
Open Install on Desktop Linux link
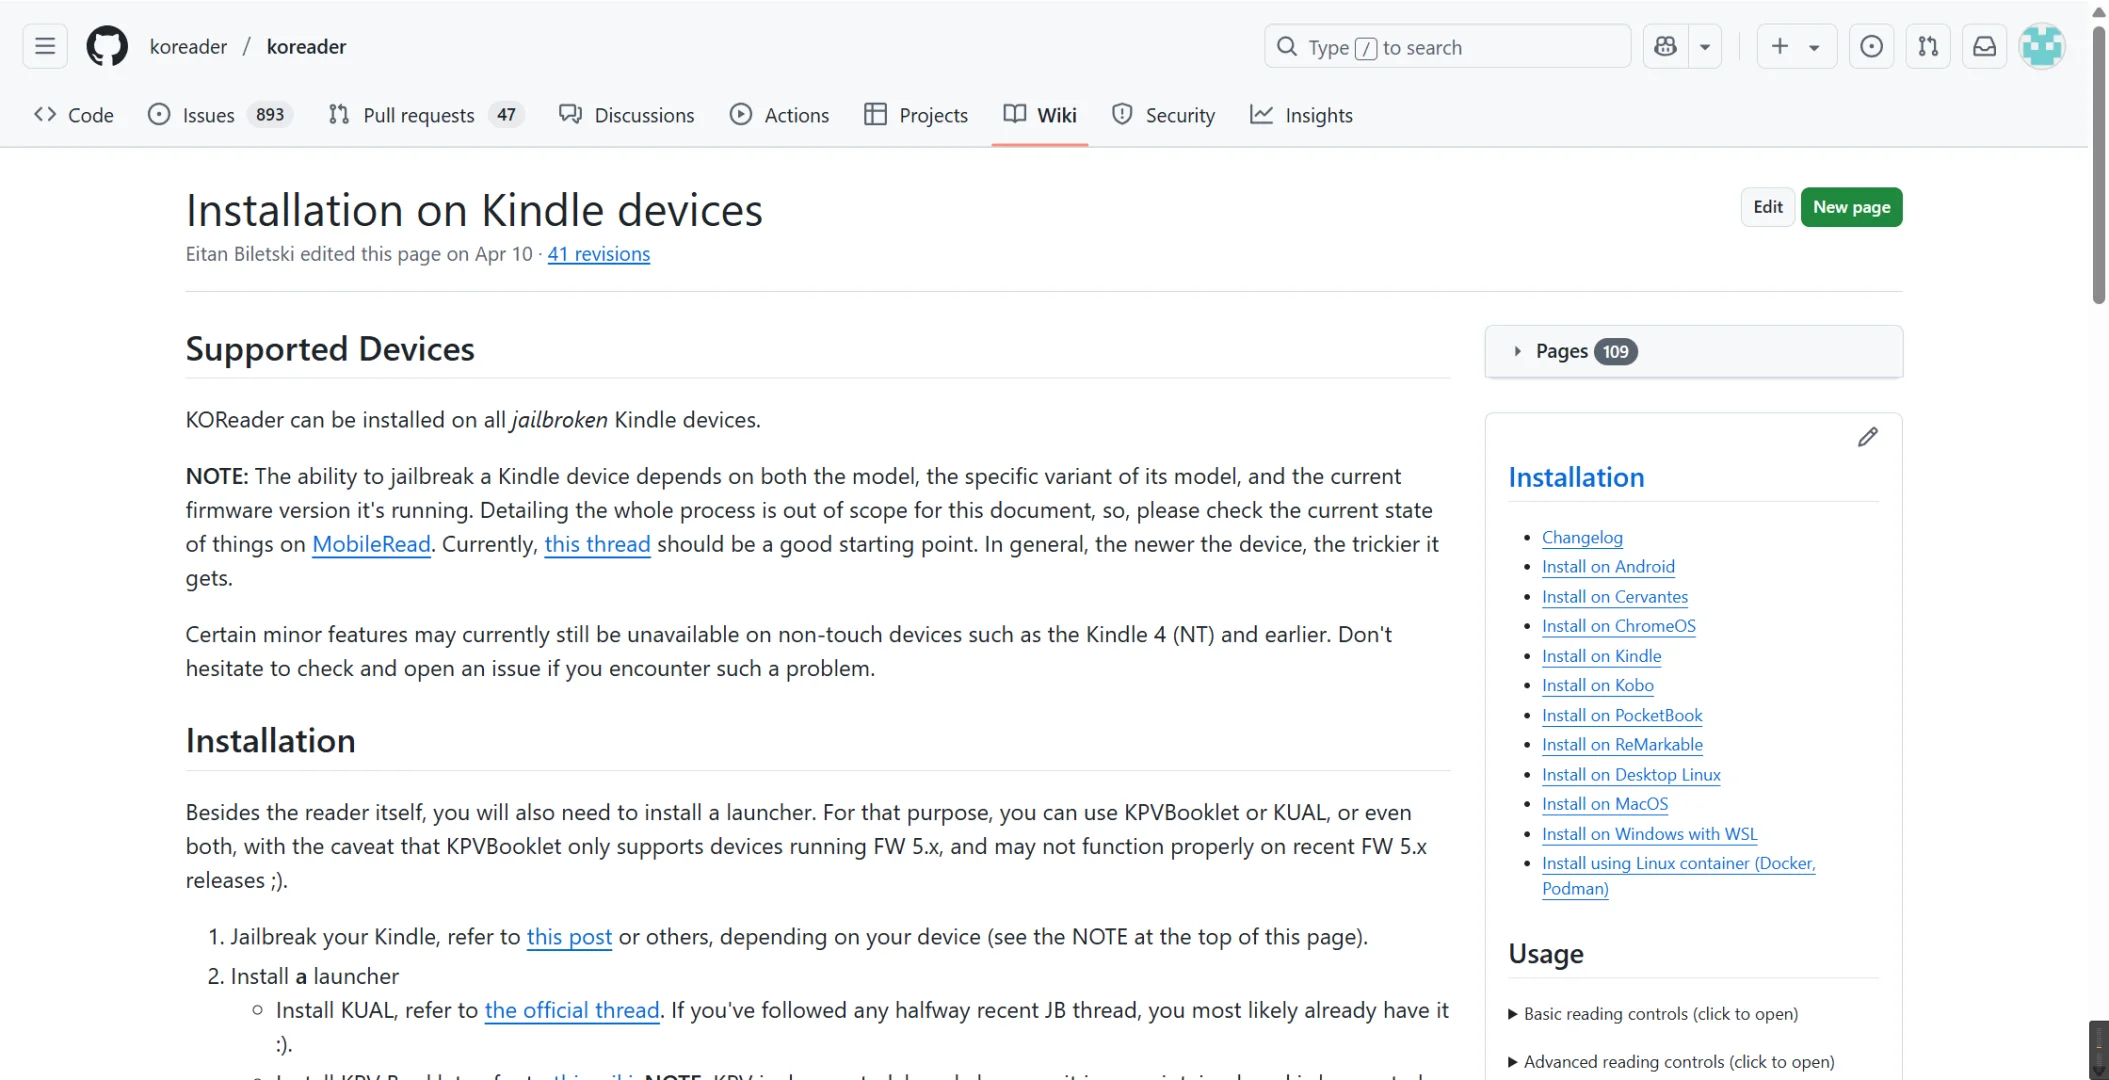(x=1631, y=774)
